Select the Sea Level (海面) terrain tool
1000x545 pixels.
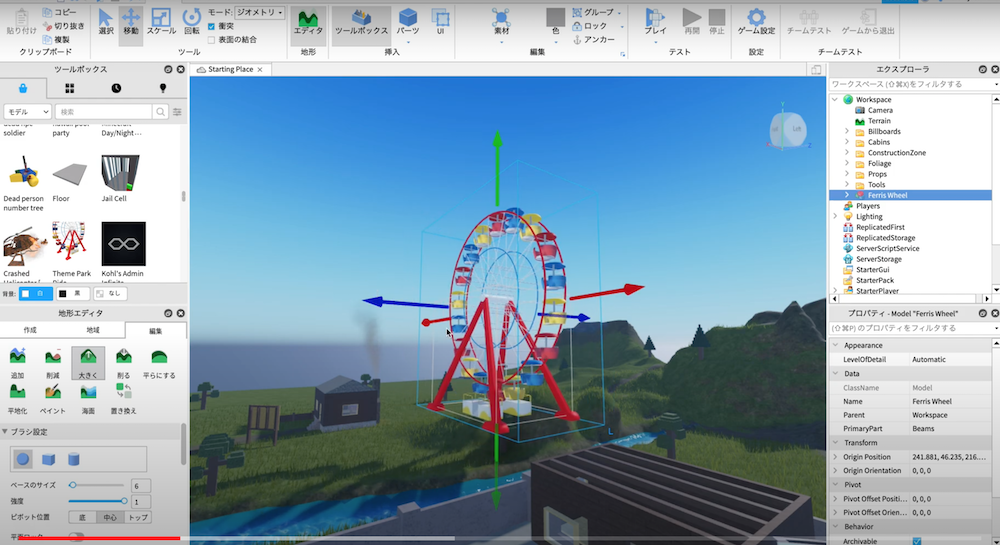(89, 395)
